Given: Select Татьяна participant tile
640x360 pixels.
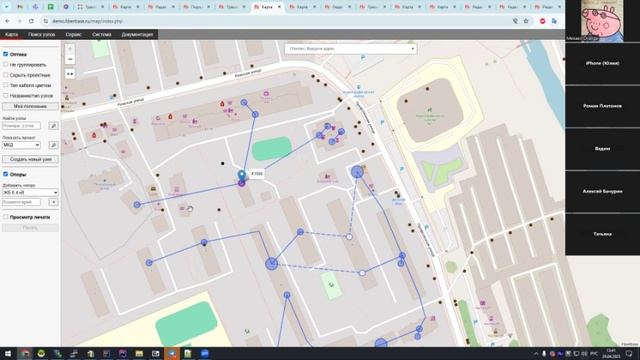Looking at the screenshot, I should click(x=602, y=234).
